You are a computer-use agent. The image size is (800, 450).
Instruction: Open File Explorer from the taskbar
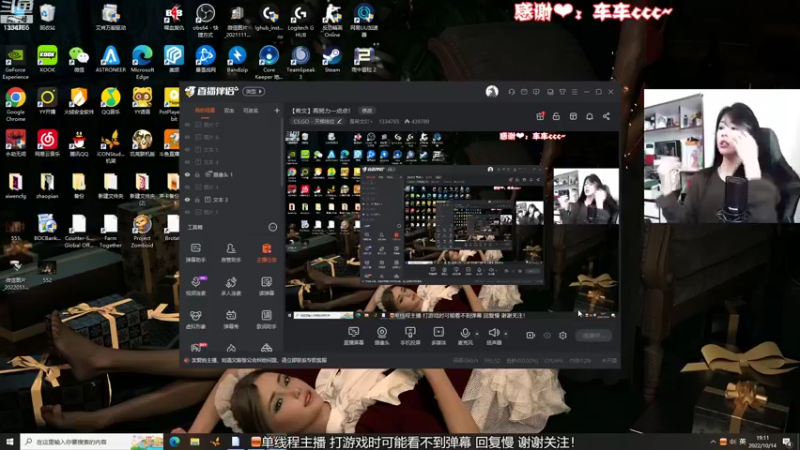[195, 442]
